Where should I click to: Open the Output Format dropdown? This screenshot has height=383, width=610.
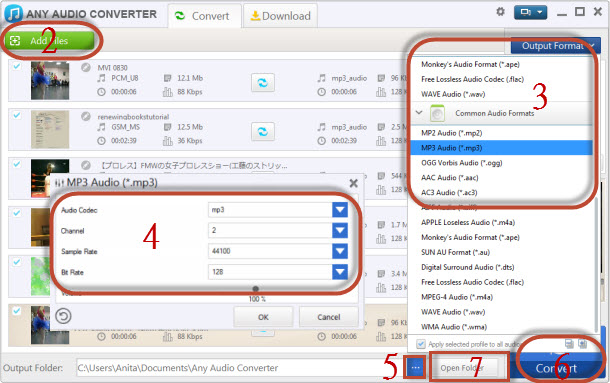[x=555, y=46]
